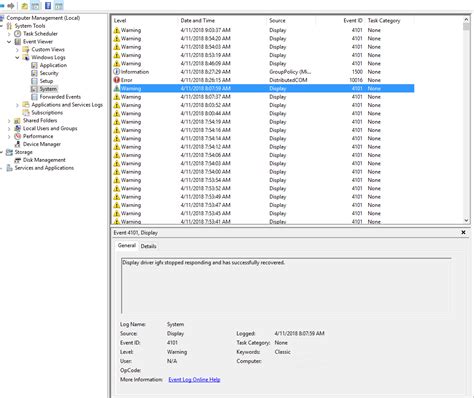The height and width of the screenshot is (398, 474).
Task: Select the event dated 4/11/2018 7:54:19 AM
Action: [x=263, y=122]
